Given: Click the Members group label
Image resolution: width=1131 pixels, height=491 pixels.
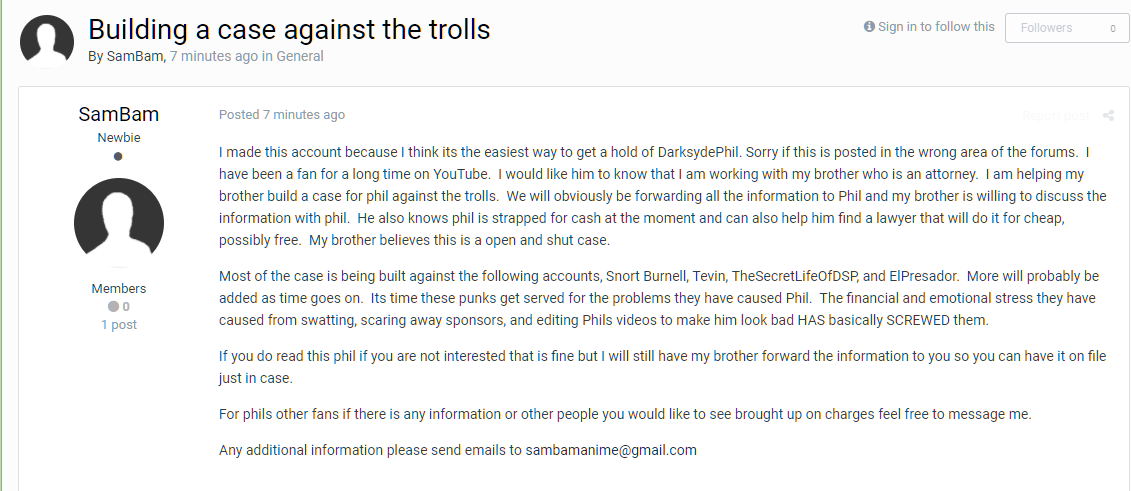Looking at the screenshot, I should 119,288.
